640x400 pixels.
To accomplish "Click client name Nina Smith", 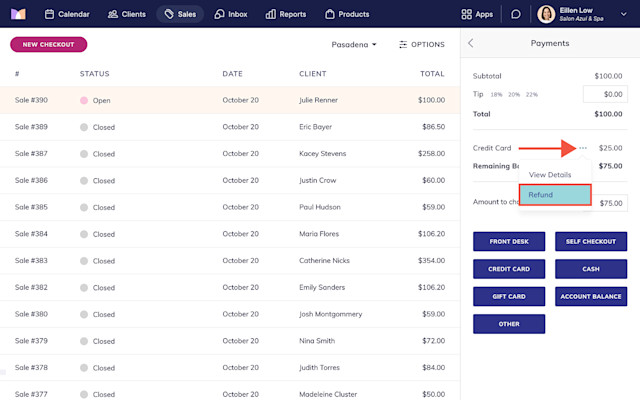I will pyautogui.click(x=317, y=341).
